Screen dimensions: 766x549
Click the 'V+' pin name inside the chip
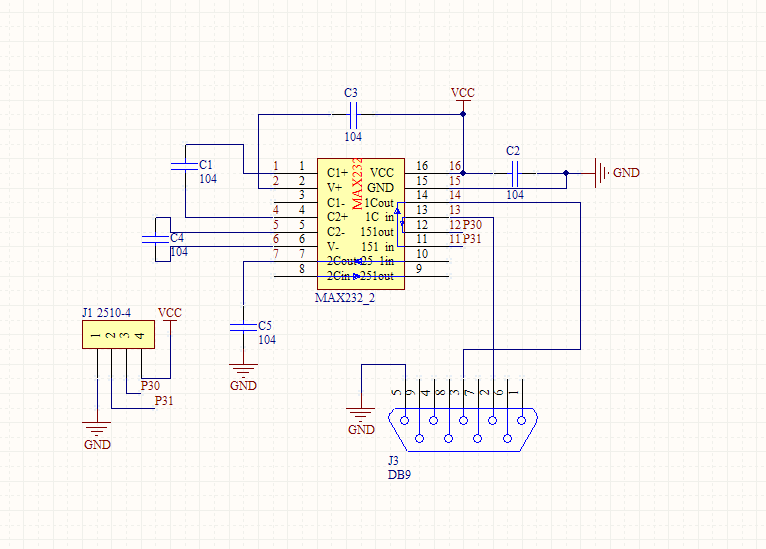tap(335, 188)
